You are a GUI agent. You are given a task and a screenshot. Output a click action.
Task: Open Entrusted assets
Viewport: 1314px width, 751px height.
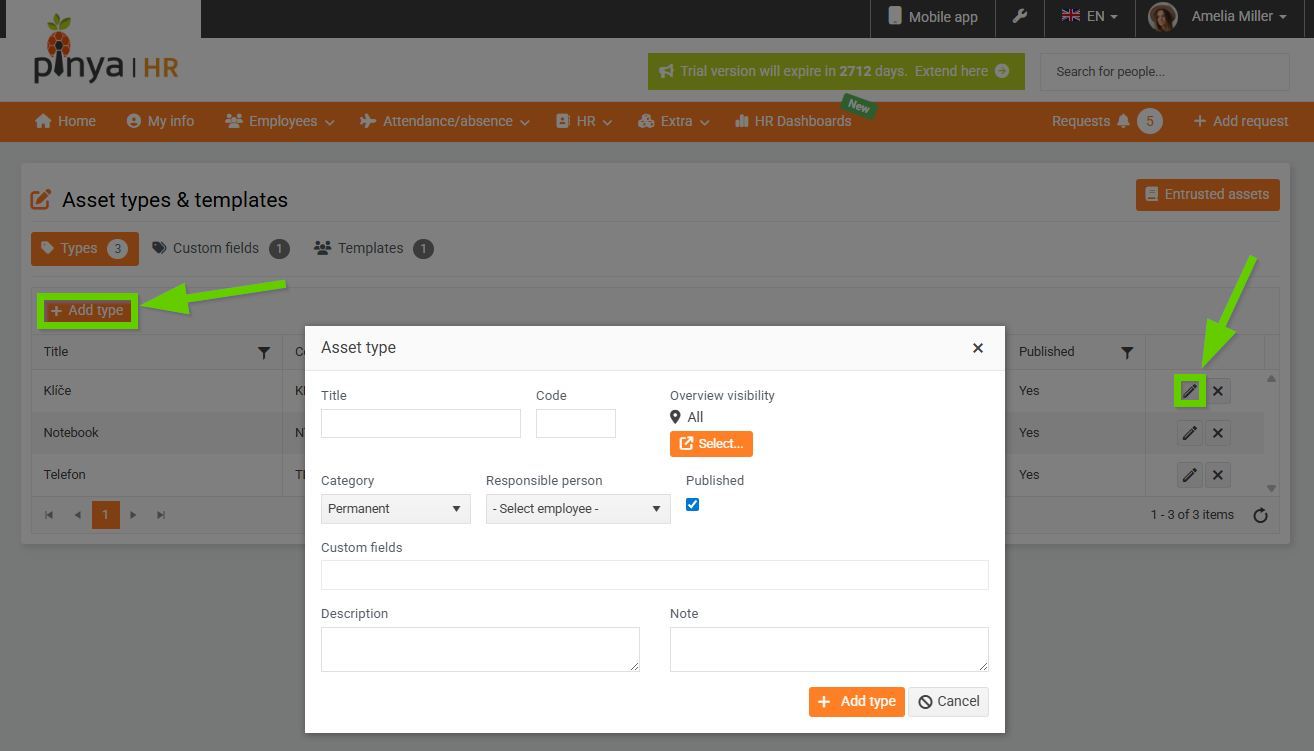1207,194
